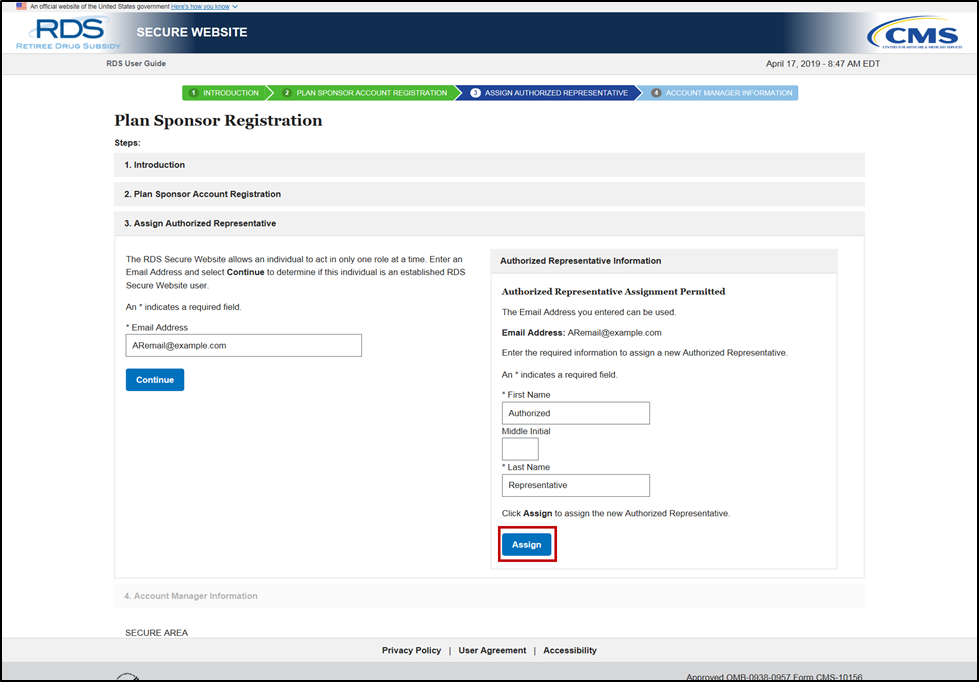Click the RDS Retiree Drug Subsidy logo

coord(68,32)
